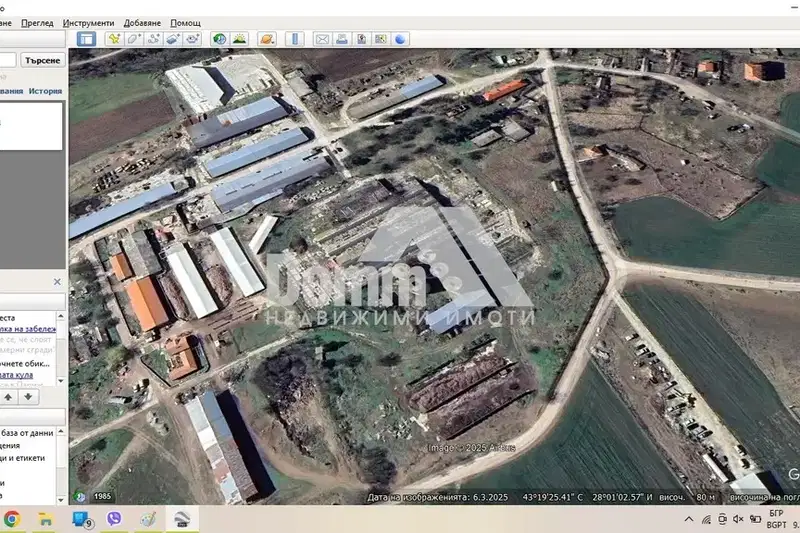Add a placemark with the pushpin tool
Image resolution: width=800 pixels, height=533 pixels.
114,39
